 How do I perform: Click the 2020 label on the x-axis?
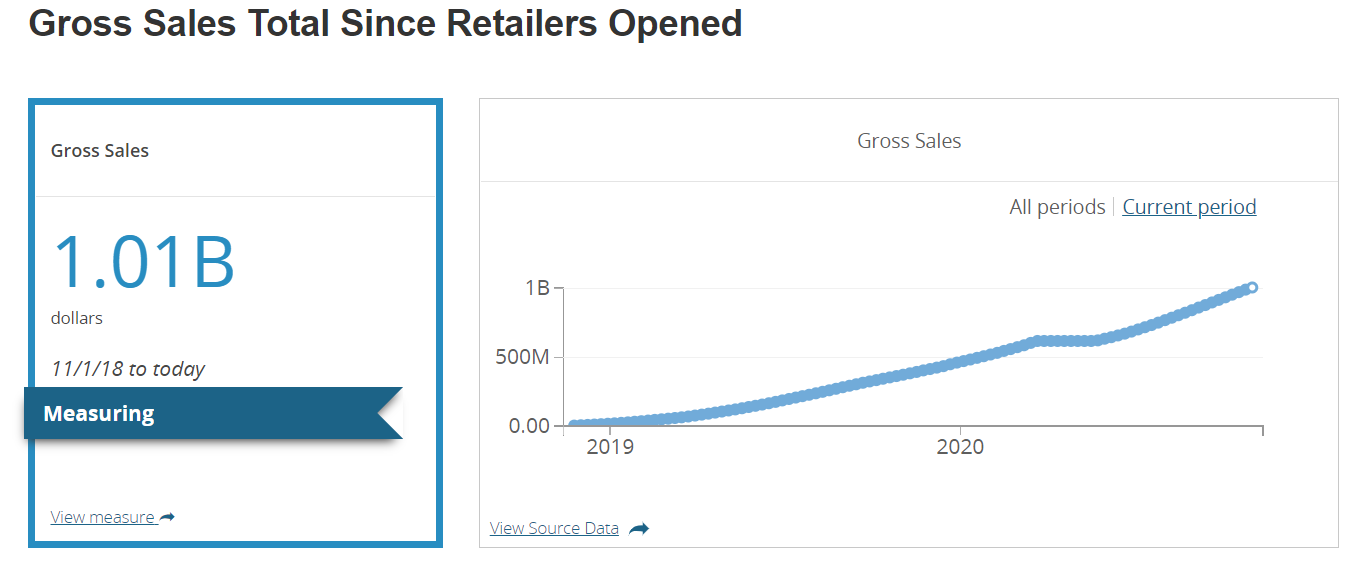(960, 447)
